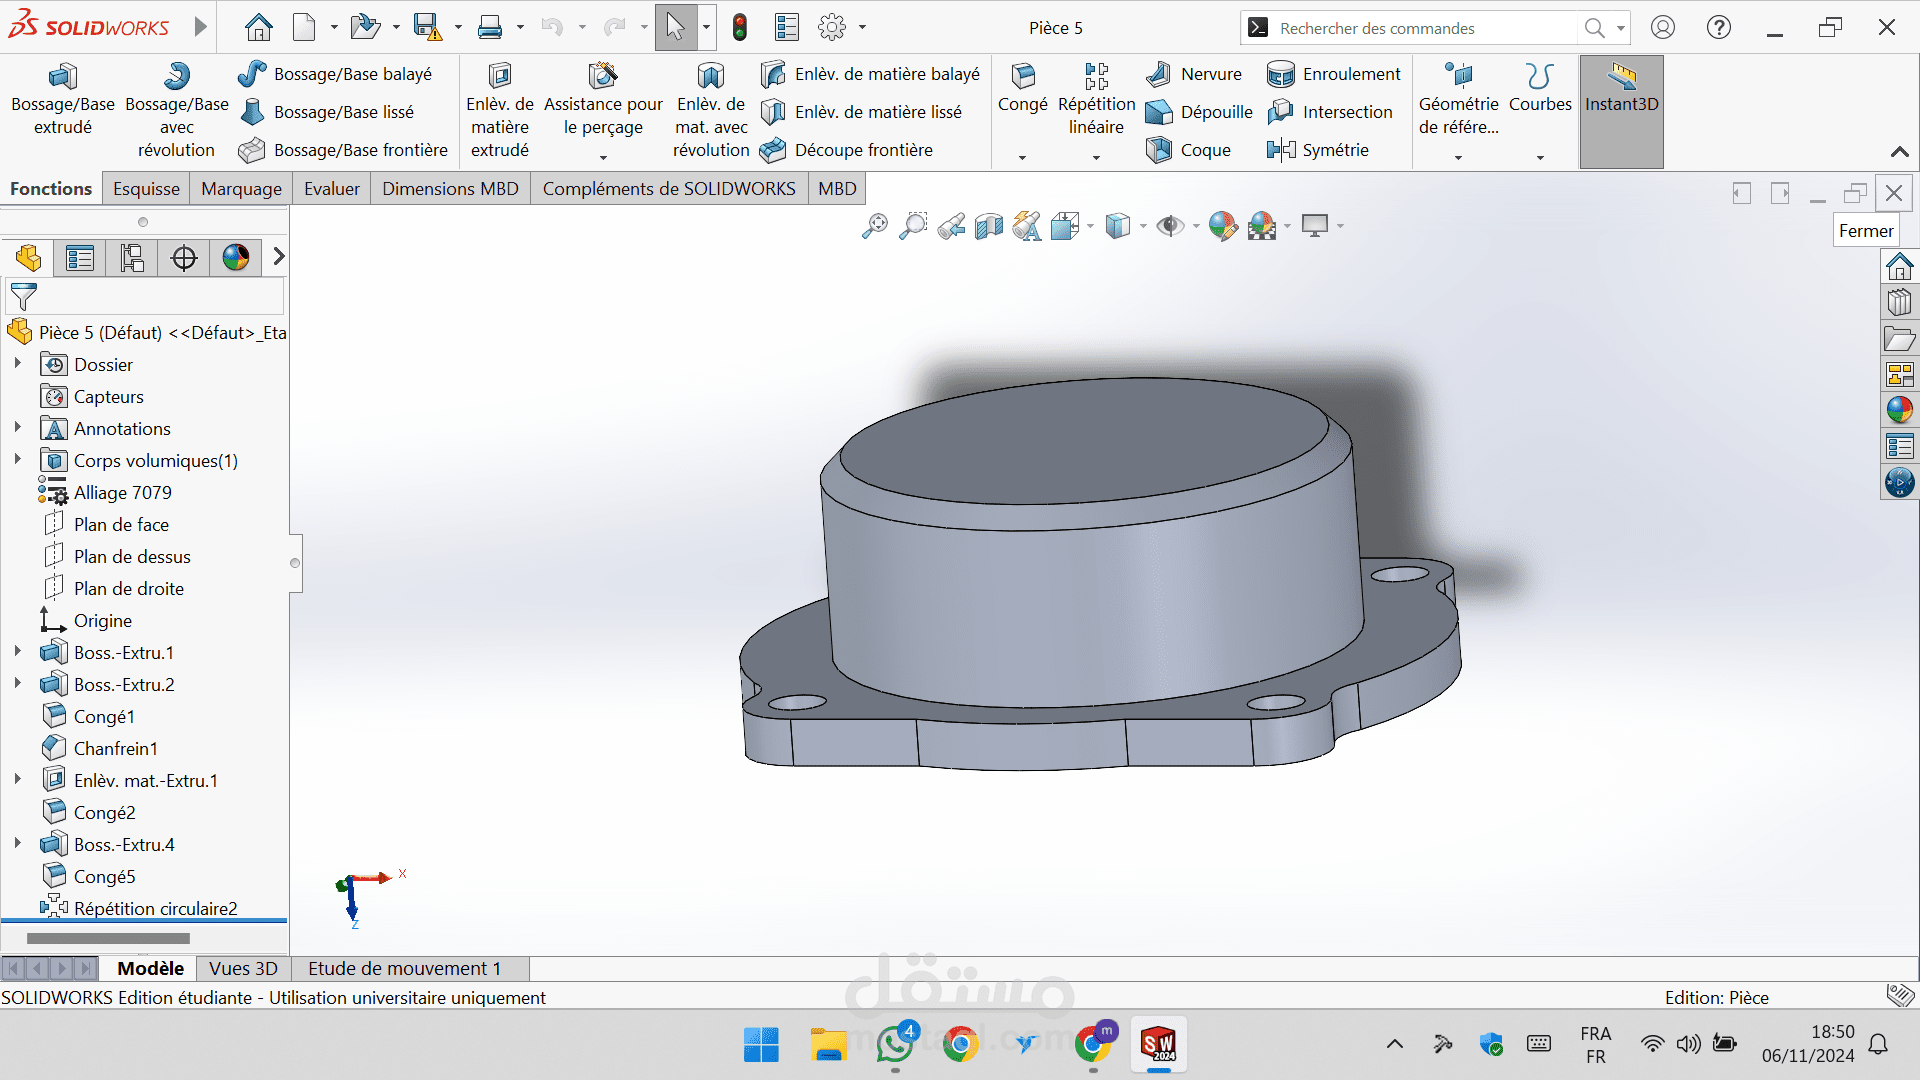Select Chanfrein1 in the feature tree
1920x1080 pixels.
(x=115, y=749)
